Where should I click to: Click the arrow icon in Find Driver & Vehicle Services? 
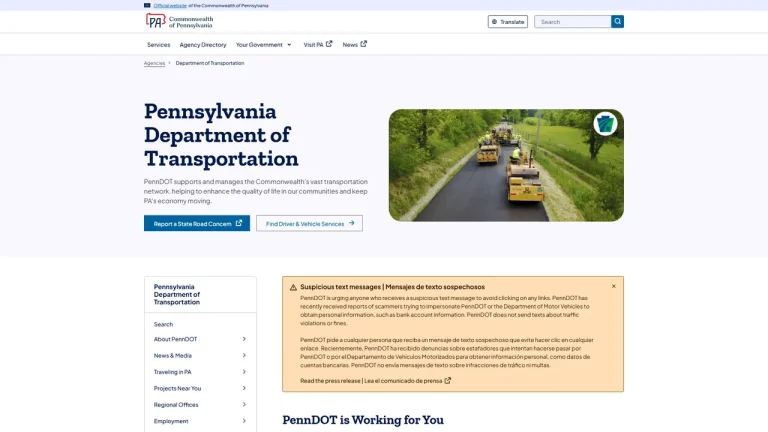351,223
